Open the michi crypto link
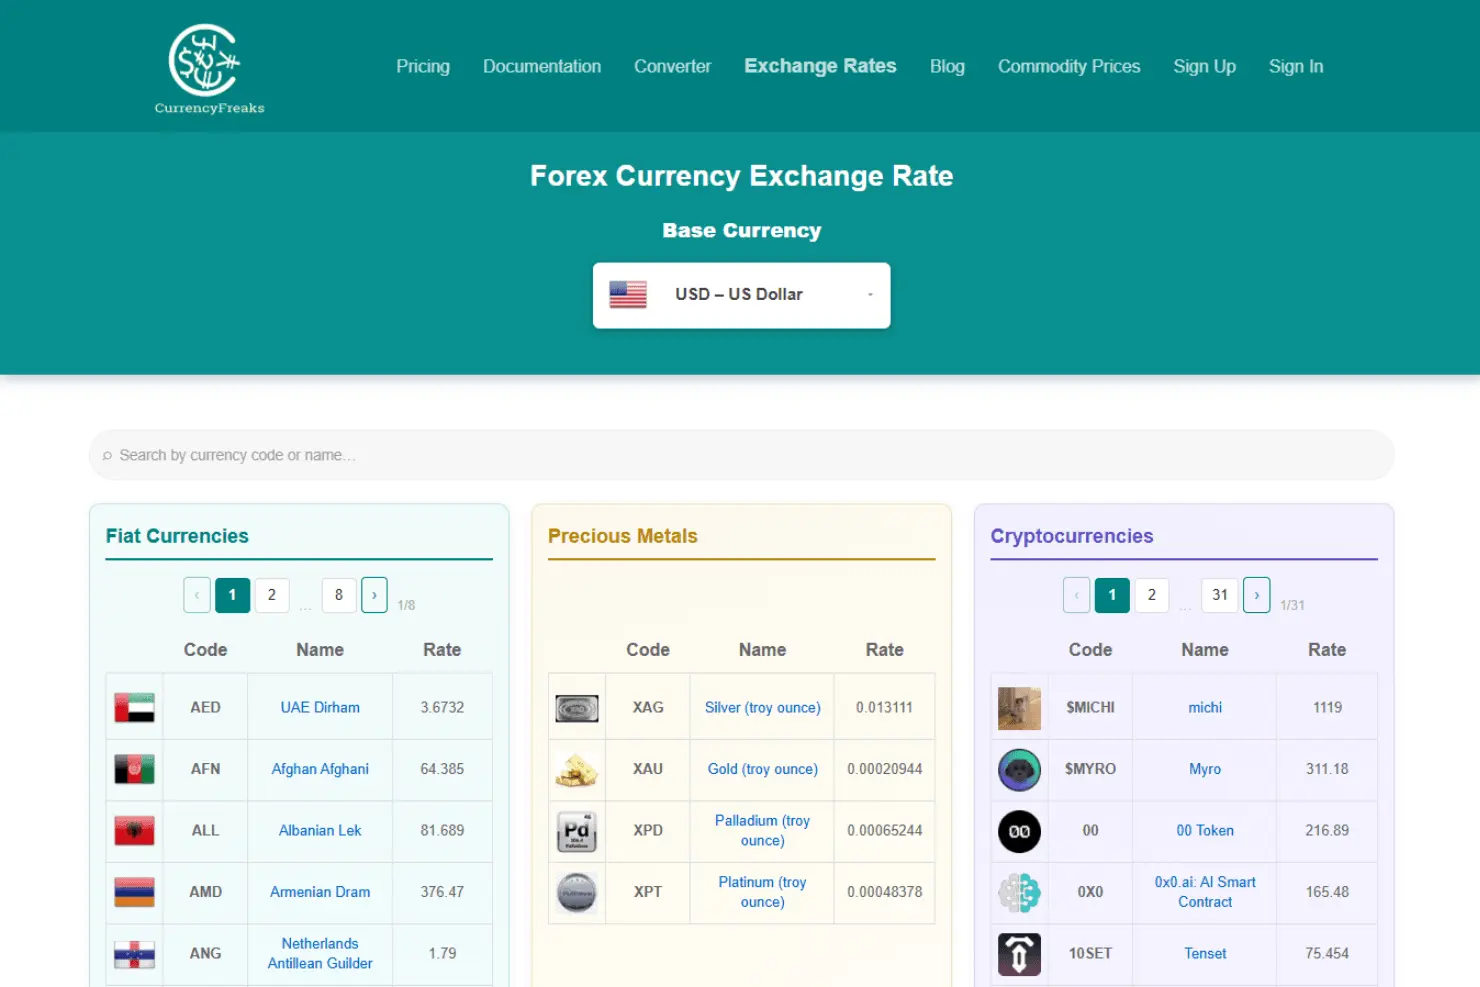 [1205, 708]
